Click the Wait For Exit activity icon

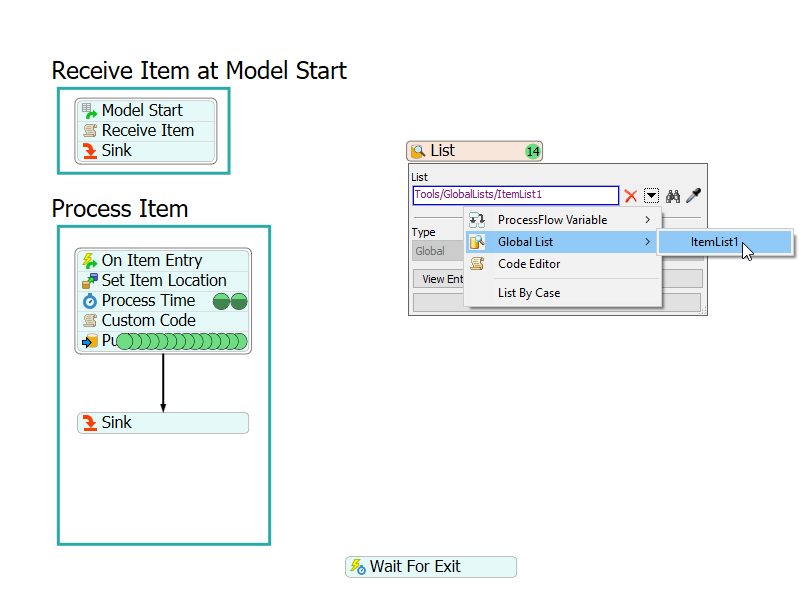tap(357, 567)
